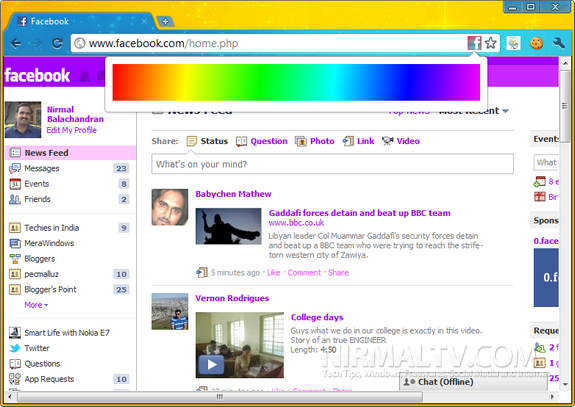
Task: Open the wrench settings menu
Action: [559, 43]
